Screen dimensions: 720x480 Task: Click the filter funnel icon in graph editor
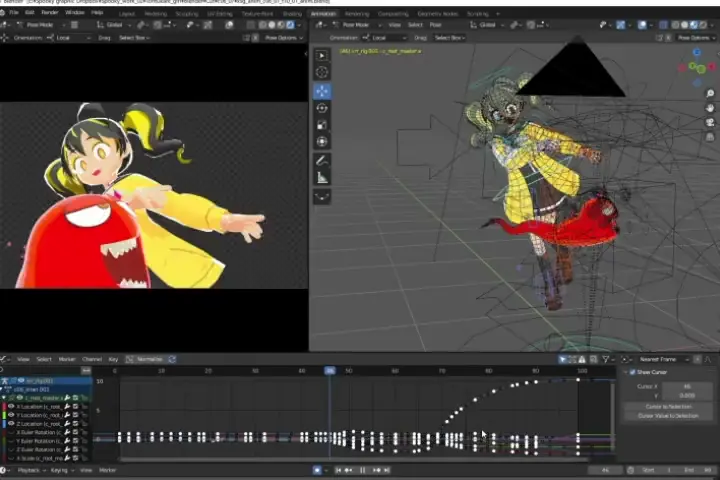pyautogui.click(x=606, y=359)
